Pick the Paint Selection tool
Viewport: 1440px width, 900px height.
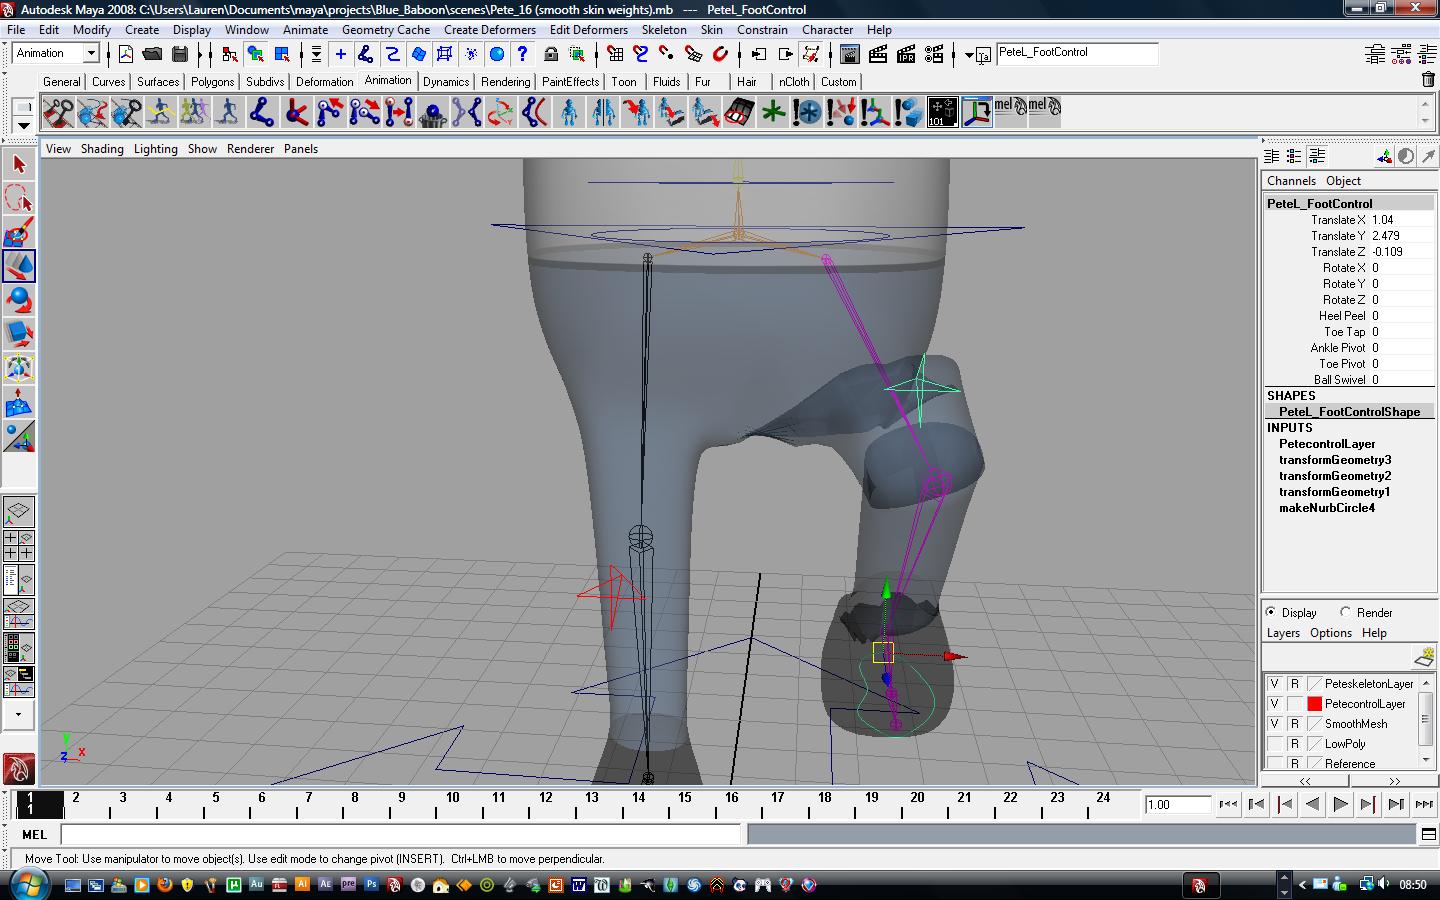[x=18, y=232]
